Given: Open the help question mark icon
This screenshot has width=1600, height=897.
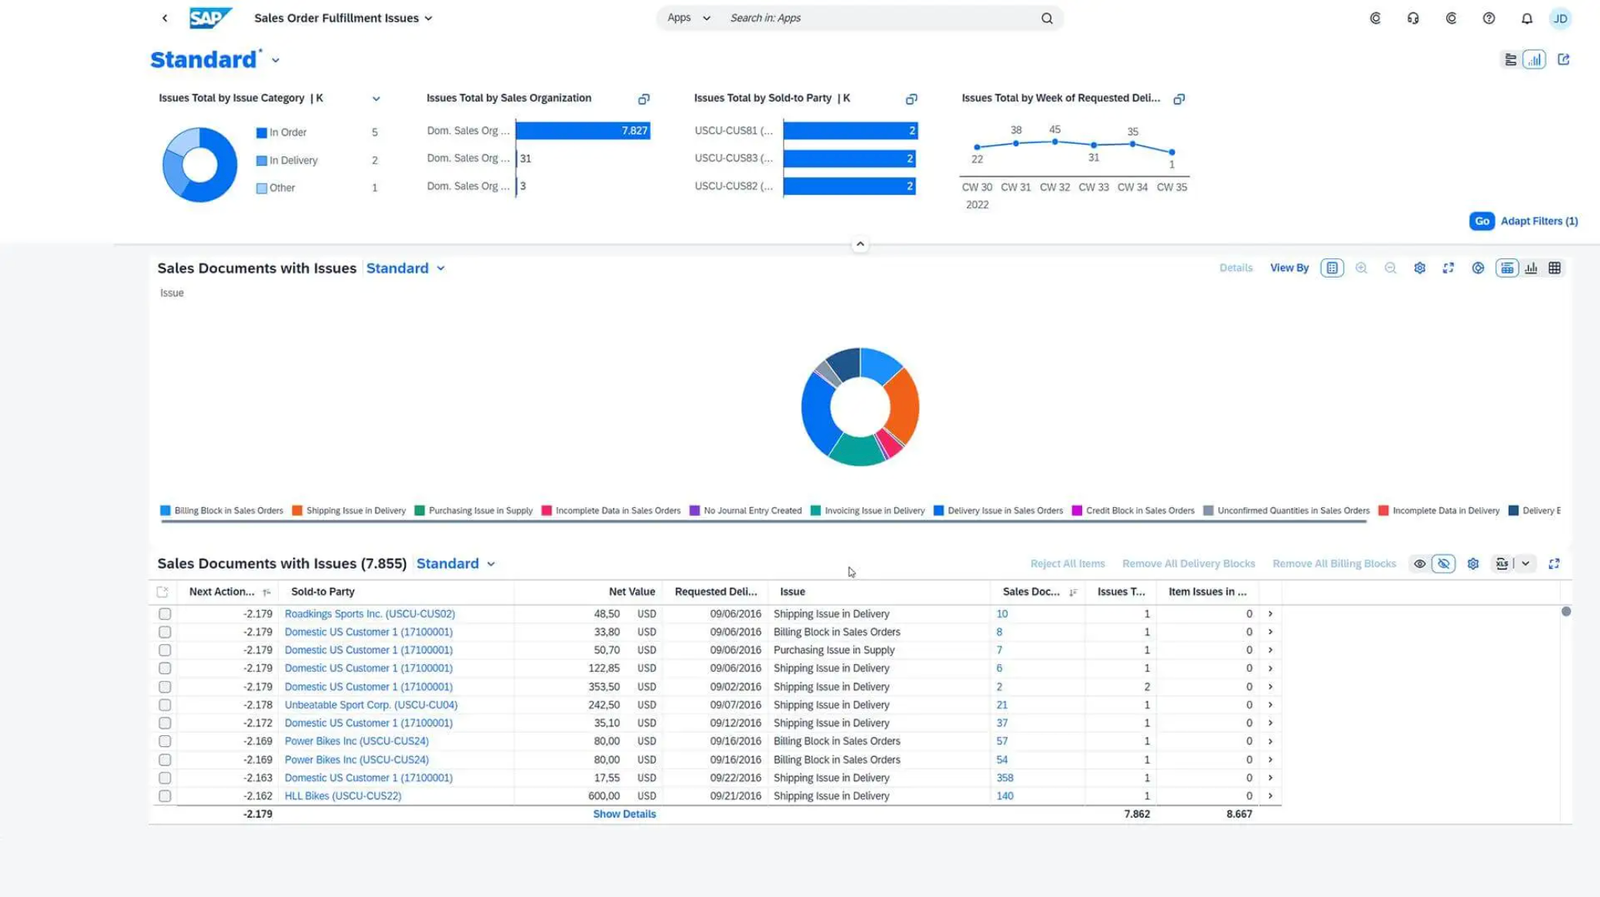Looking at the screenshot, I should click(1489, 18).
